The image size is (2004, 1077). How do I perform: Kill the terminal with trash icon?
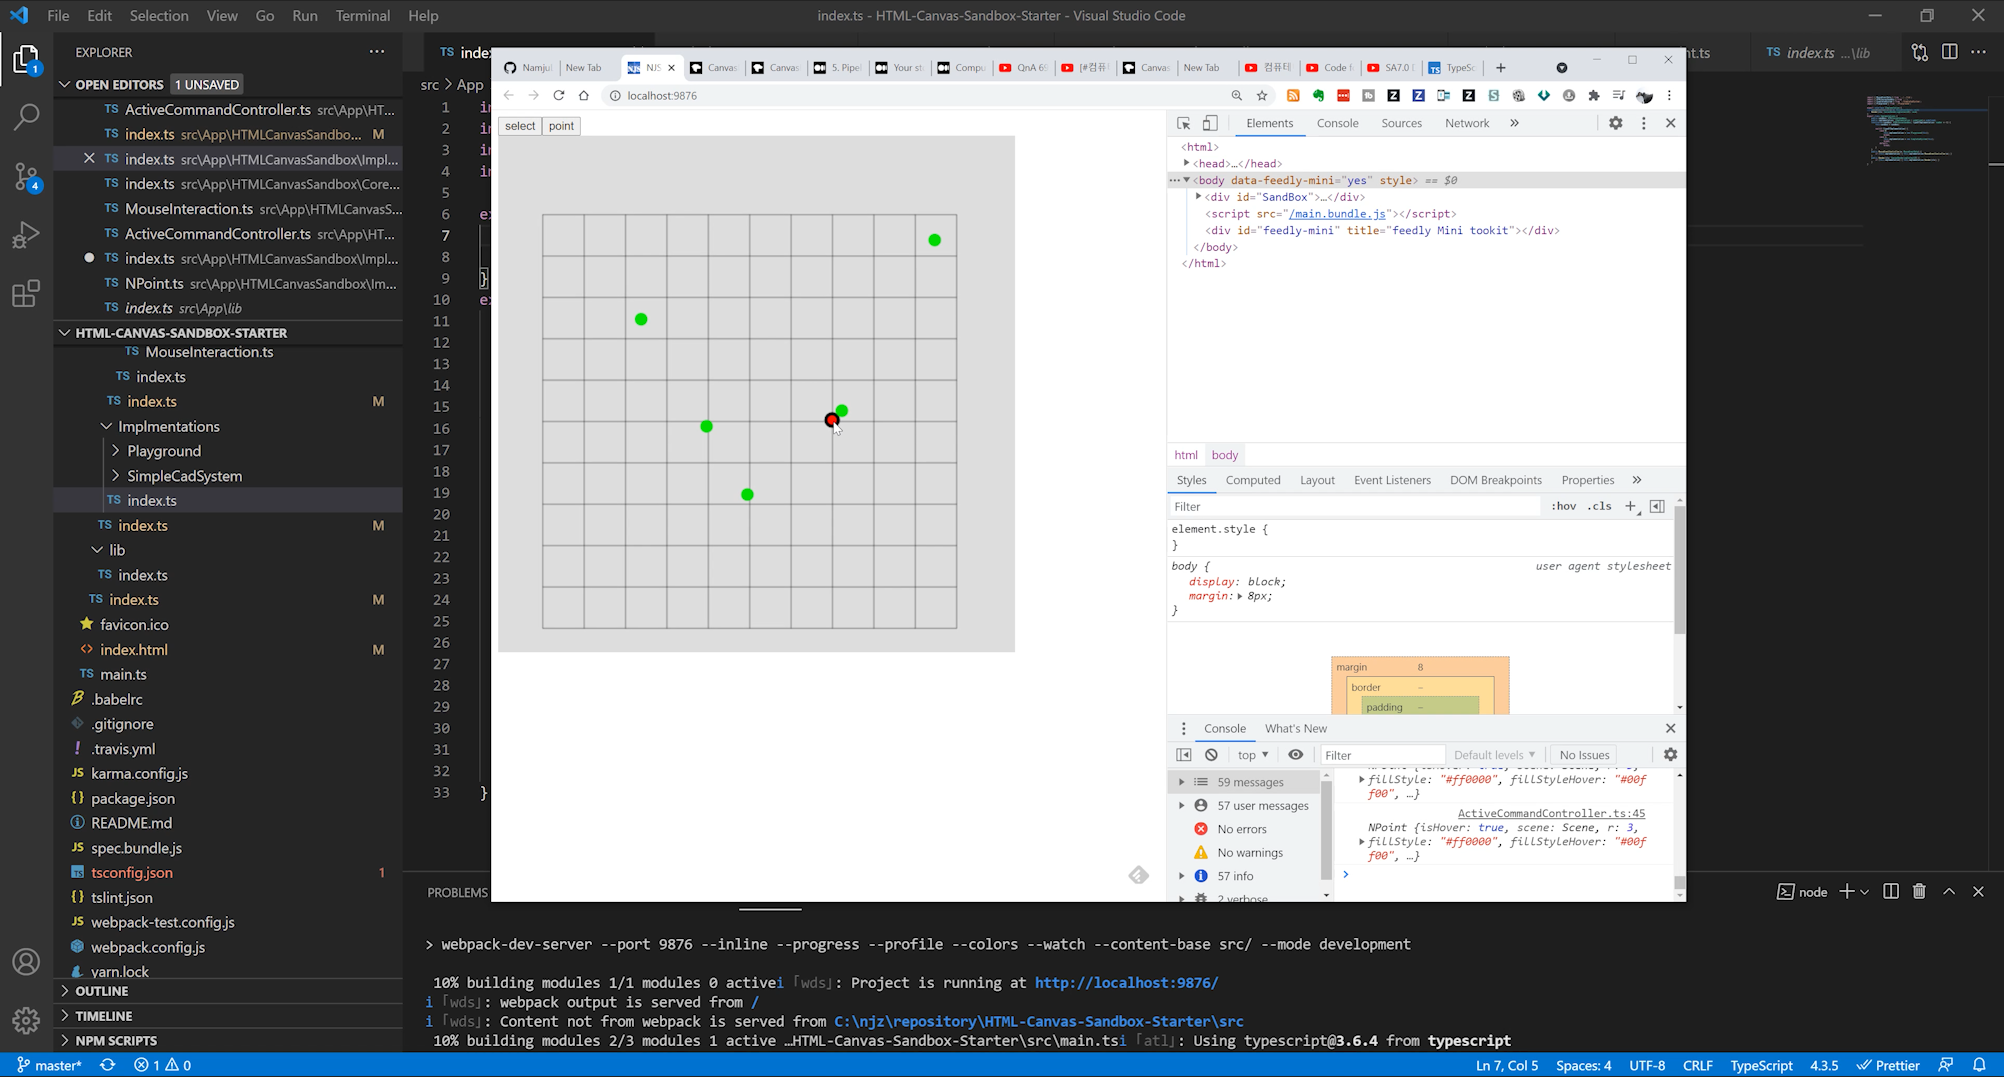coord(1919,891)
